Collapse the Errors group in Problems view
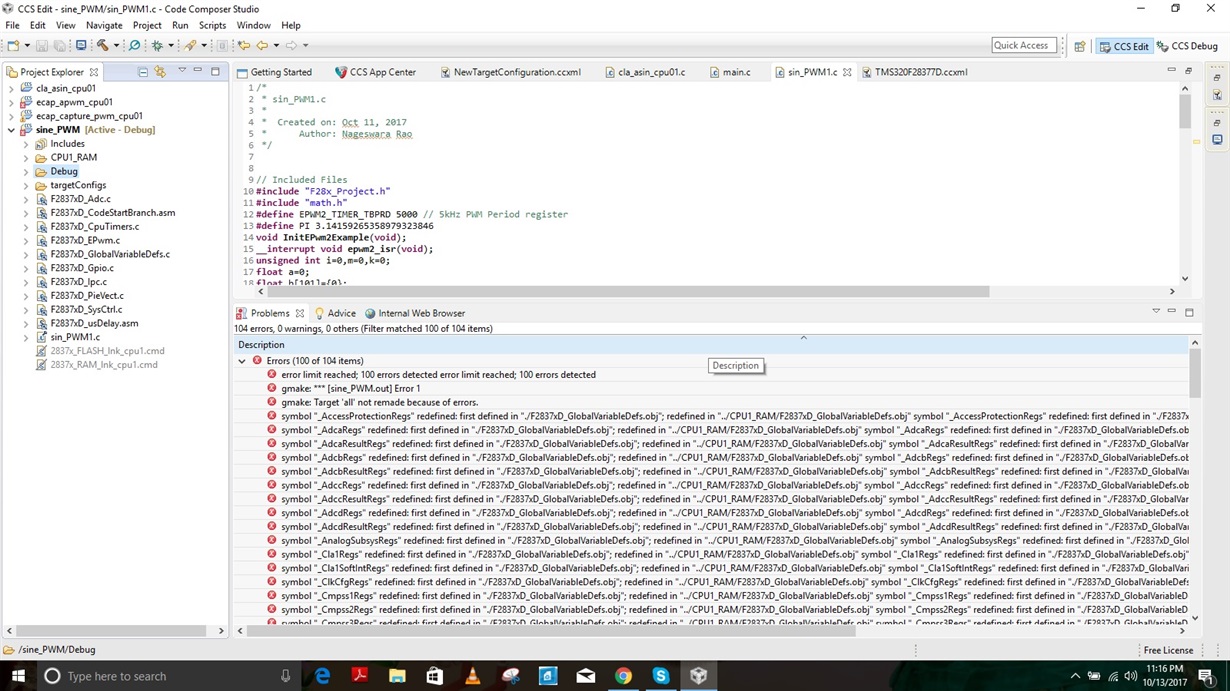The height and width of the screenshot is (691, 1230). click(242, 360)
